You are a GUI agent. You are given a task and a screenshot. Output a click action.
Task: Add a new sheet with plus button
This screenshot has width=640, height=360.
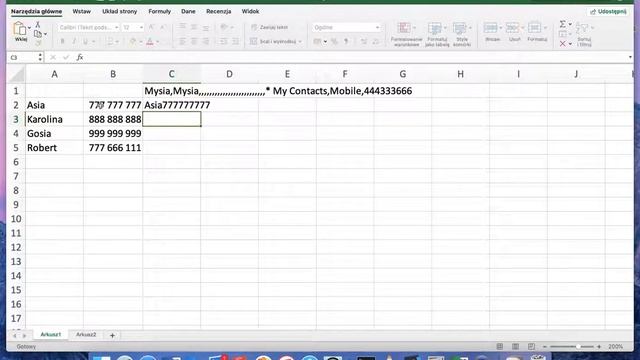[x=112, y=336]
